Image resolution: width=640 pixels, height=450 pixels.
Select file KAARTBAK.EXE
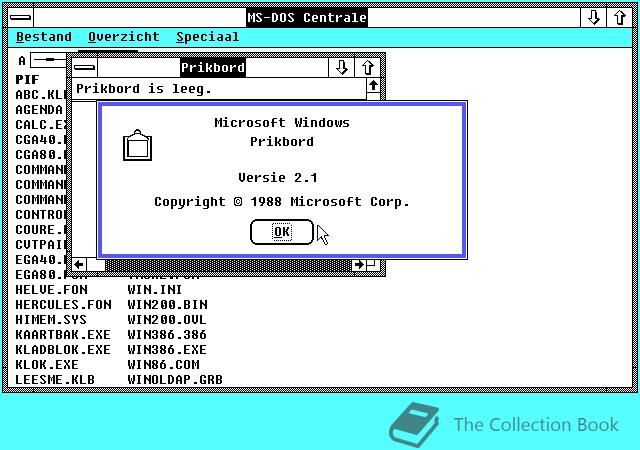63,335
